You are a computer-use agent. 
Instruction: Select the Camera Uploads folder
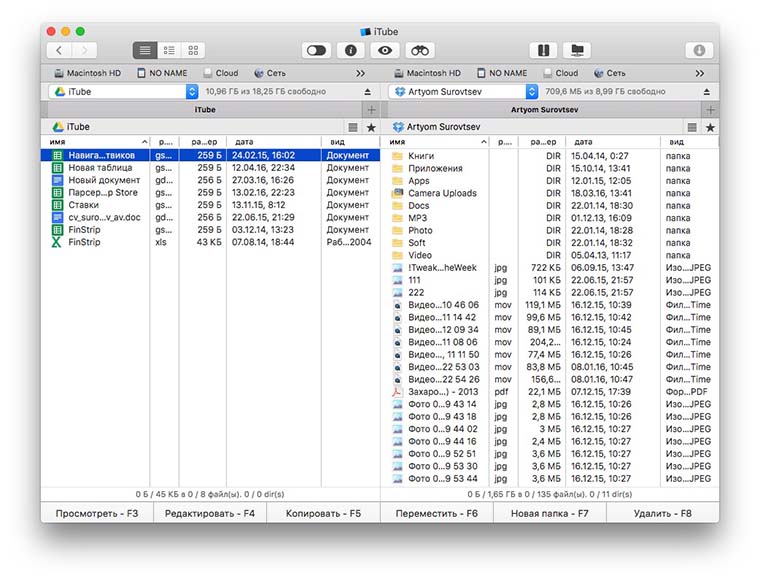550,193
